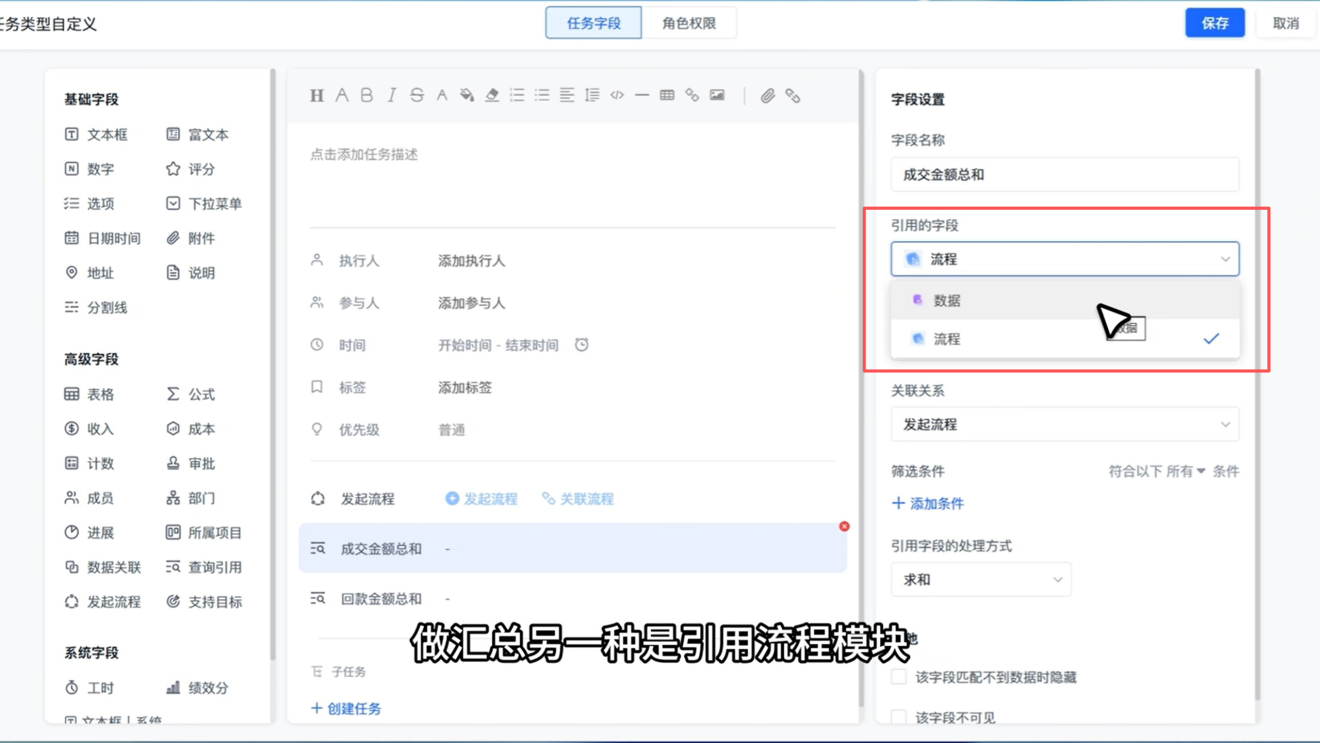The height and width of the screenshot is (743, 1320).
Task: Add 日期时间 field
Action: point(102,238)
